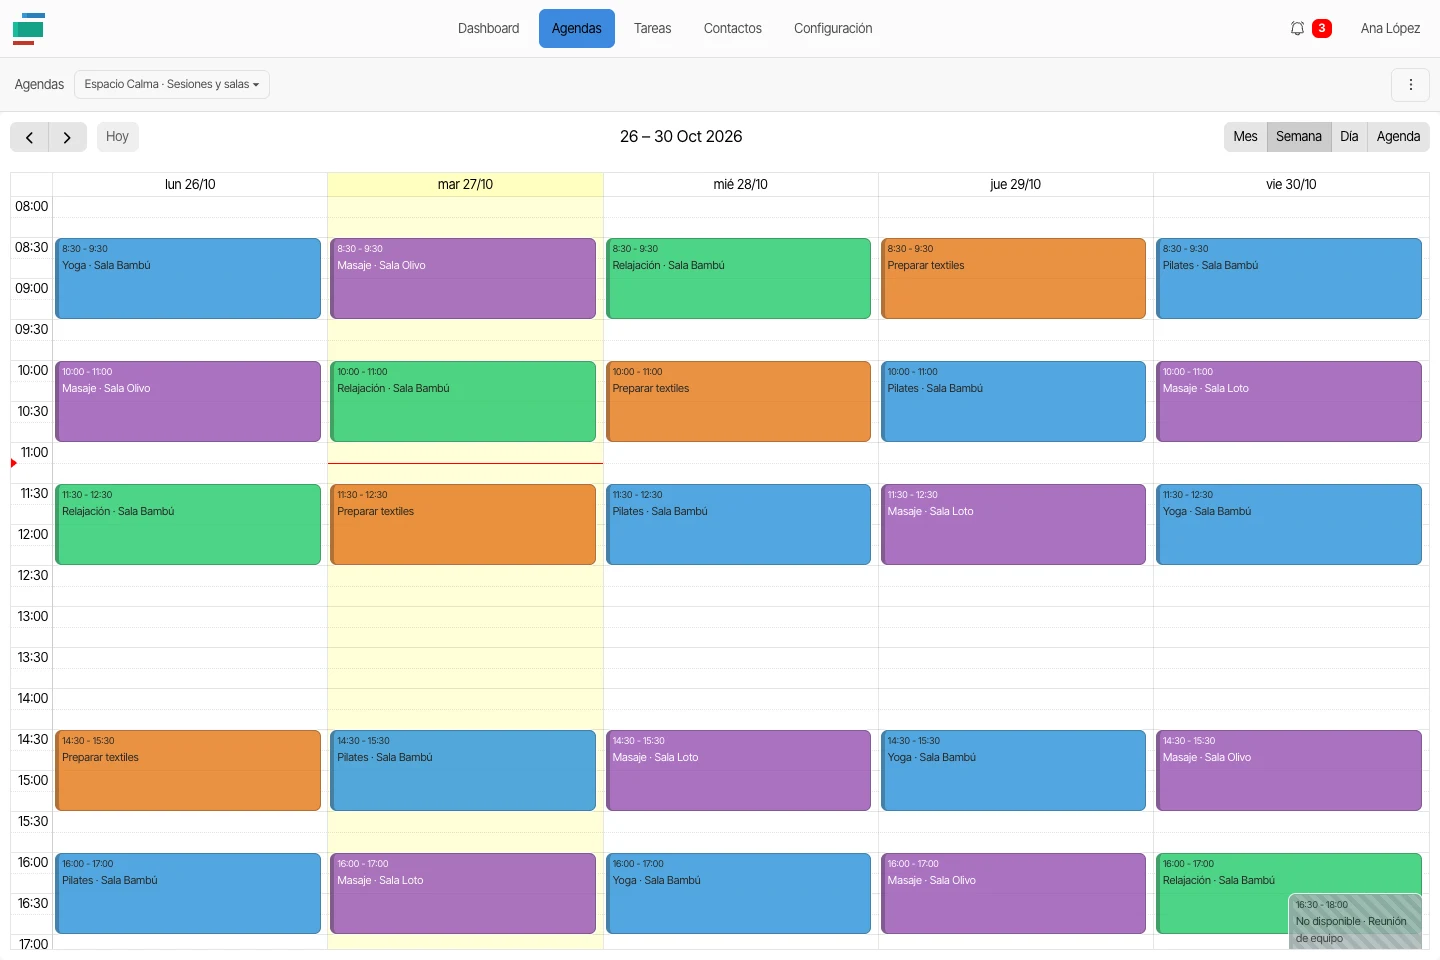The width and height of the screenshot is (1440, 960).
Task: Open Wednesday 8:30 Relajación Sala Bambú event
Action: click(x=738, y=279)
